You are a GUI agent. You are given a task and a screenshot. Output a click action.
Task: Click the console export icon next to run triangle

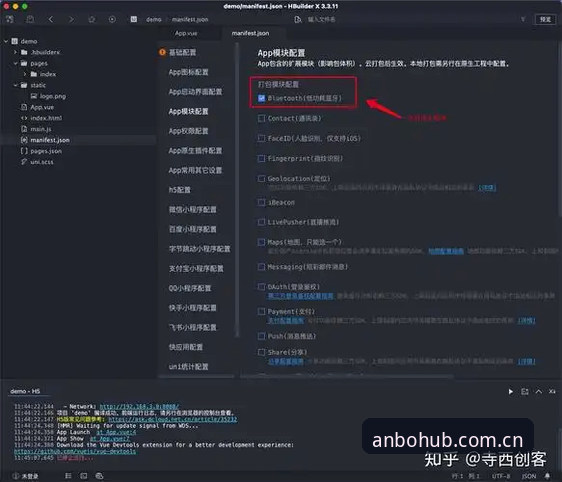tap(525, 392)
